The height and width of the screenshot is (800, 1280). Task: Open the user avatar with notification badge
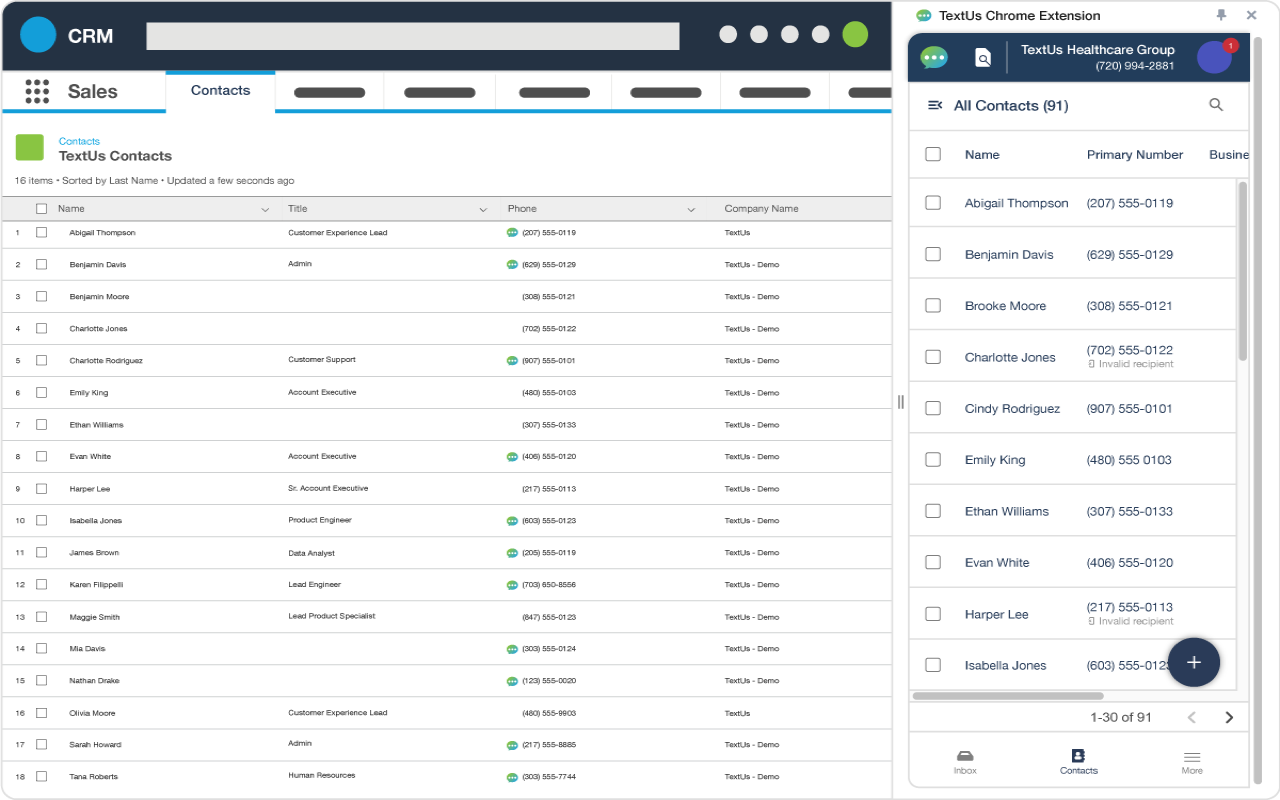(1214, 57)
